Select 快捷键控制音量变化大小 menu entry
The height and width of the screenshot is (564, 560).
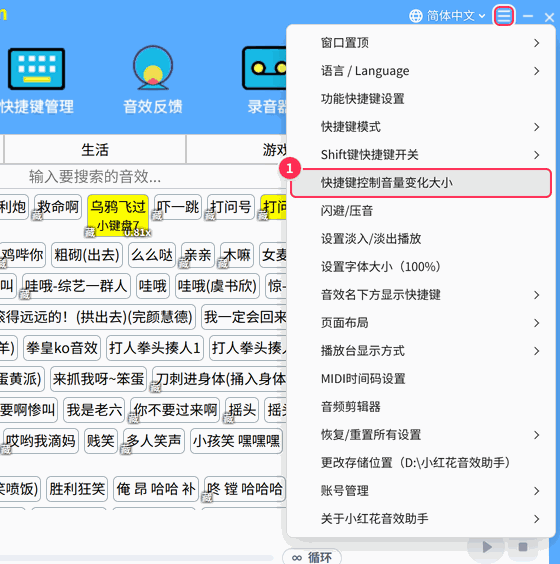click(x=421, y=183)
